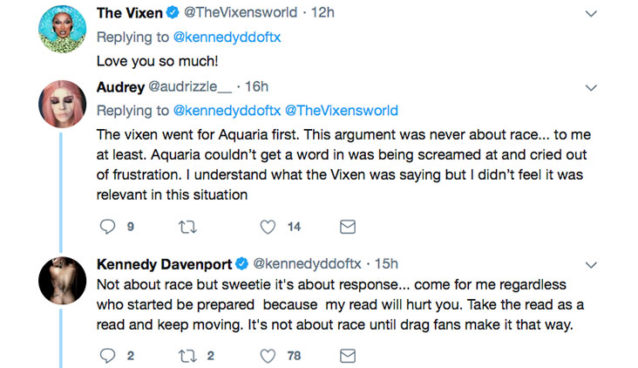The width and height of the screenshot is (638, 368).
Task: View Kennedy Davenport's profile avatar
Action: [x=62, y=280]
